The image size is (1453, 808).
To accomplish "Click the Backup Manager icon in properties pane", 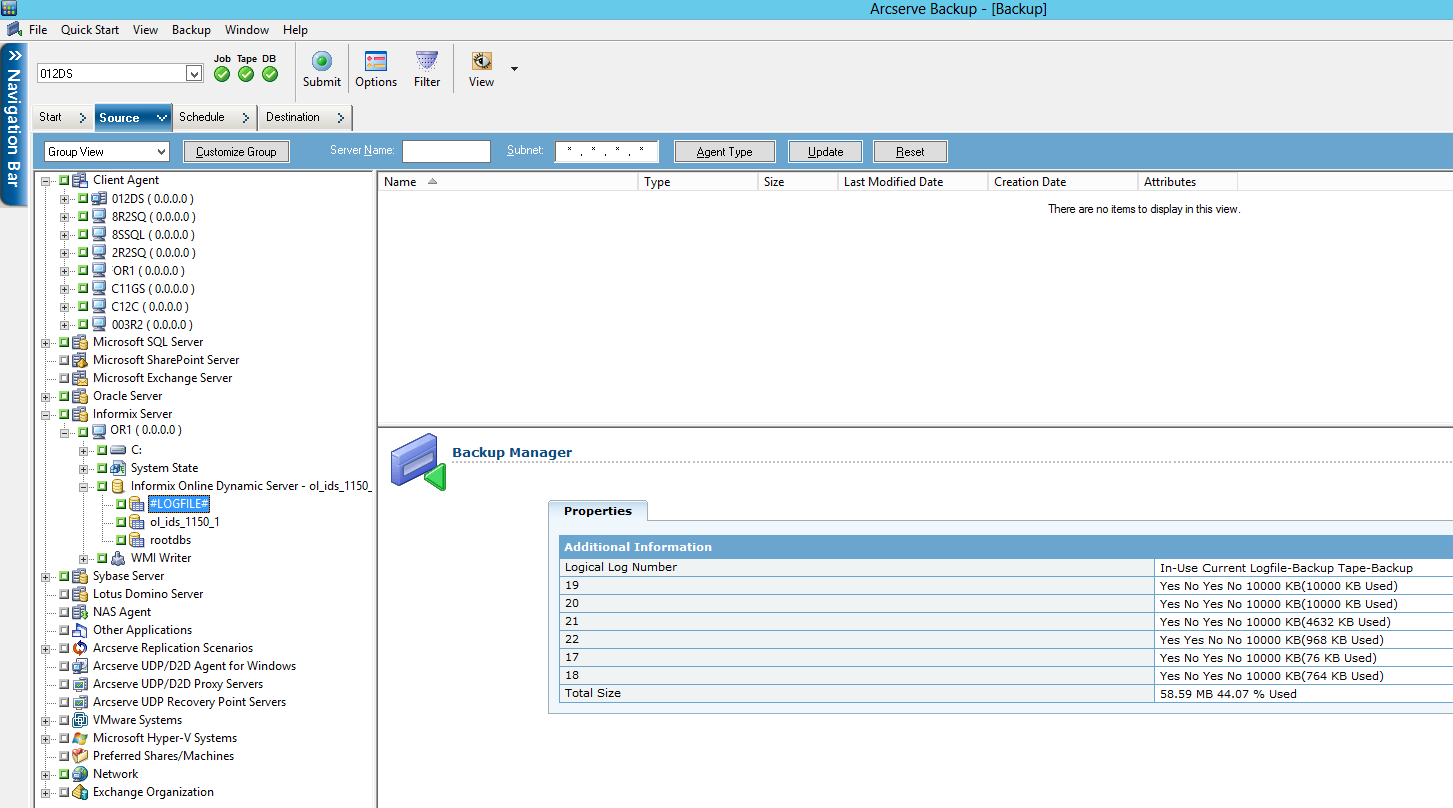I will click(x=417, y=461).
